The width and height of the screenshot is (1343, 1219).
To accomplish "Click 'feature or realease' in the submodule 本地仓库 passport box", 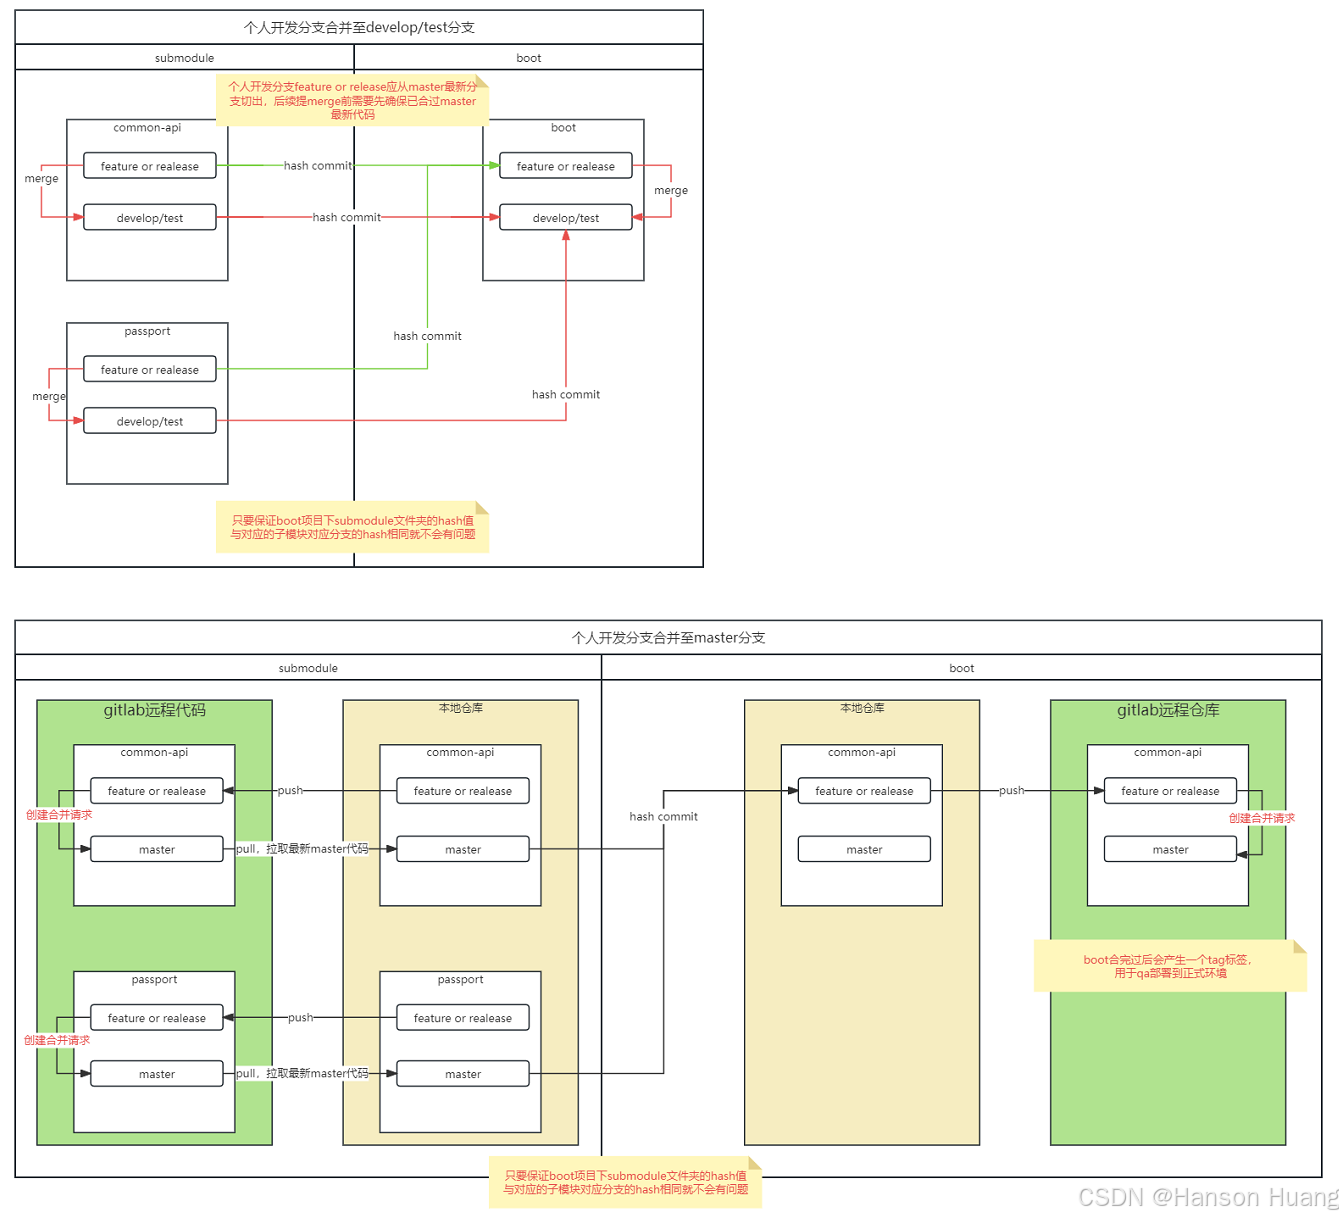I will (x=463, y=1018).
